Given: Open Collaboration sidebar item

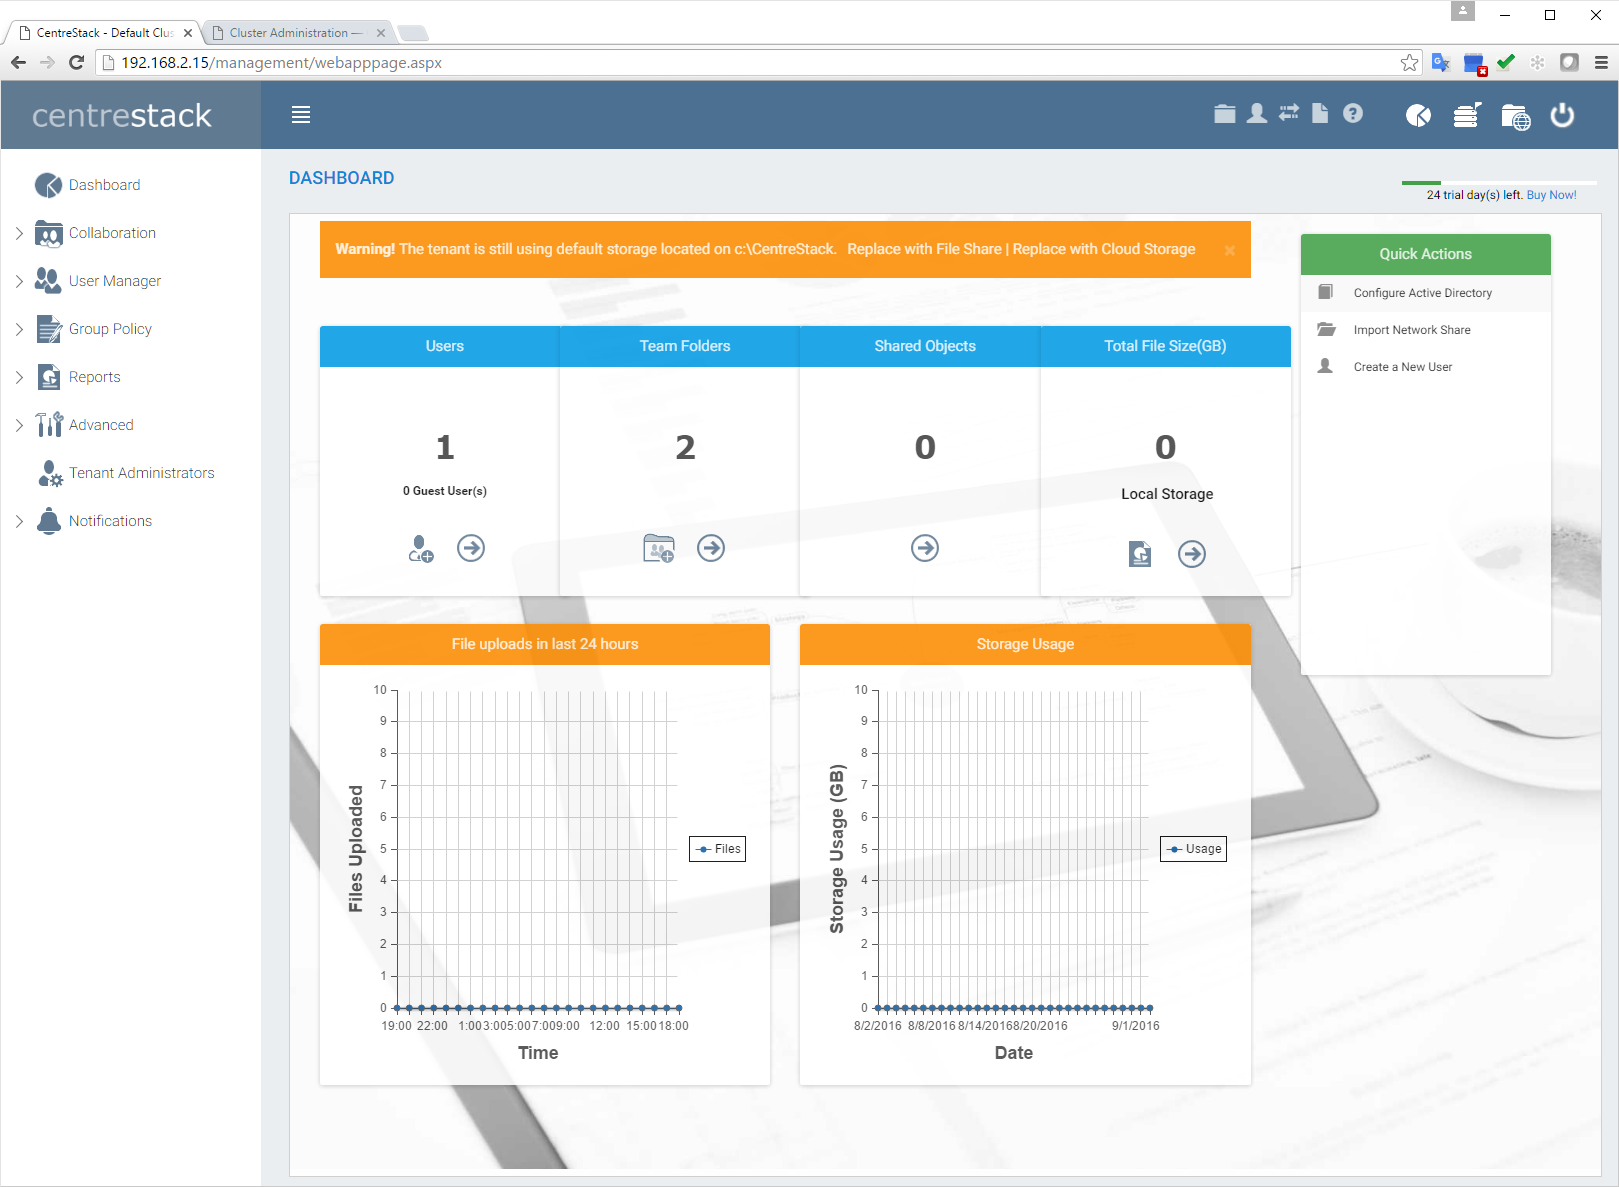Looking at the screenshot, I should tap(112, 233).
